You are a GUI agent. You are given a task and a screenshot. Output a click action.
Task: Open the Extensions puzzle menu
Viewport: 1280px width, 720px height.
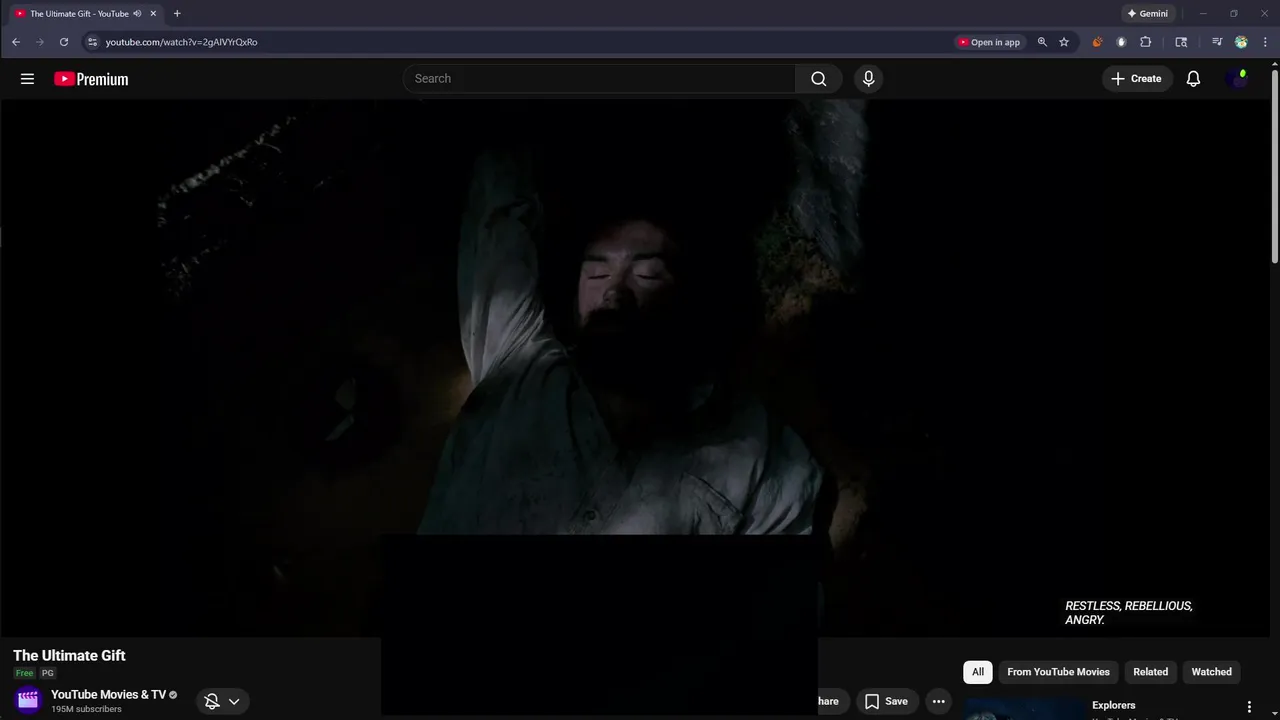[1146, 42]
